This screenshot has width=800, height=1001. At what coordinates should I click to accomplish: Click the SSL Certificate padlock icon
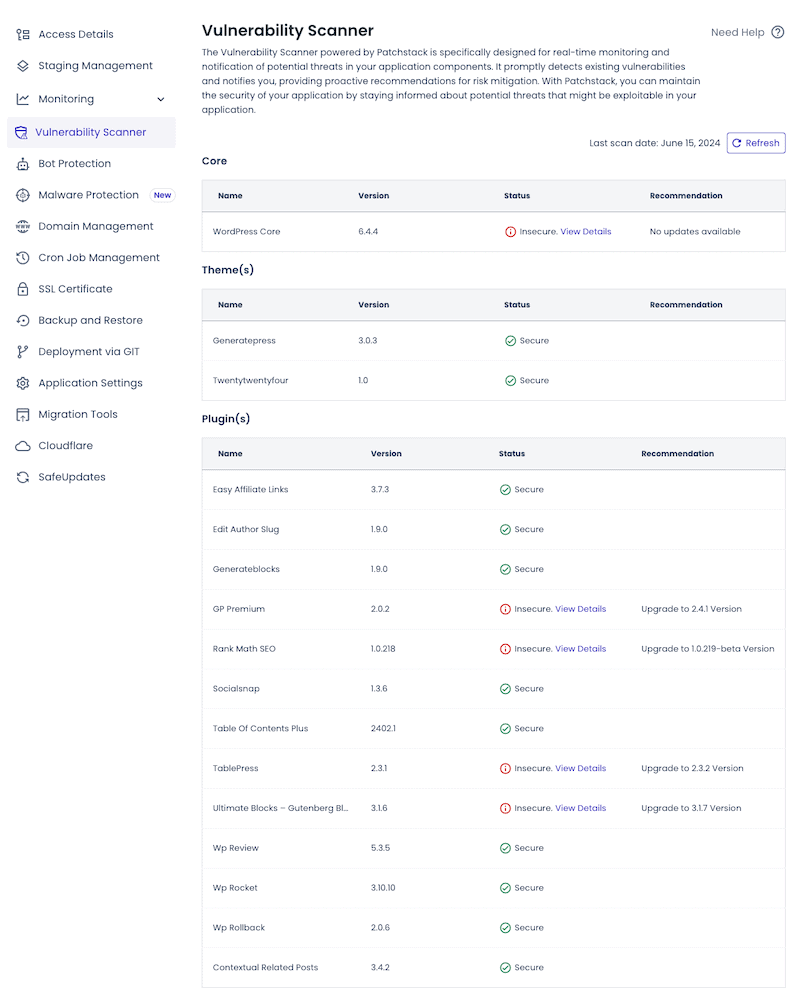point(21,288)
